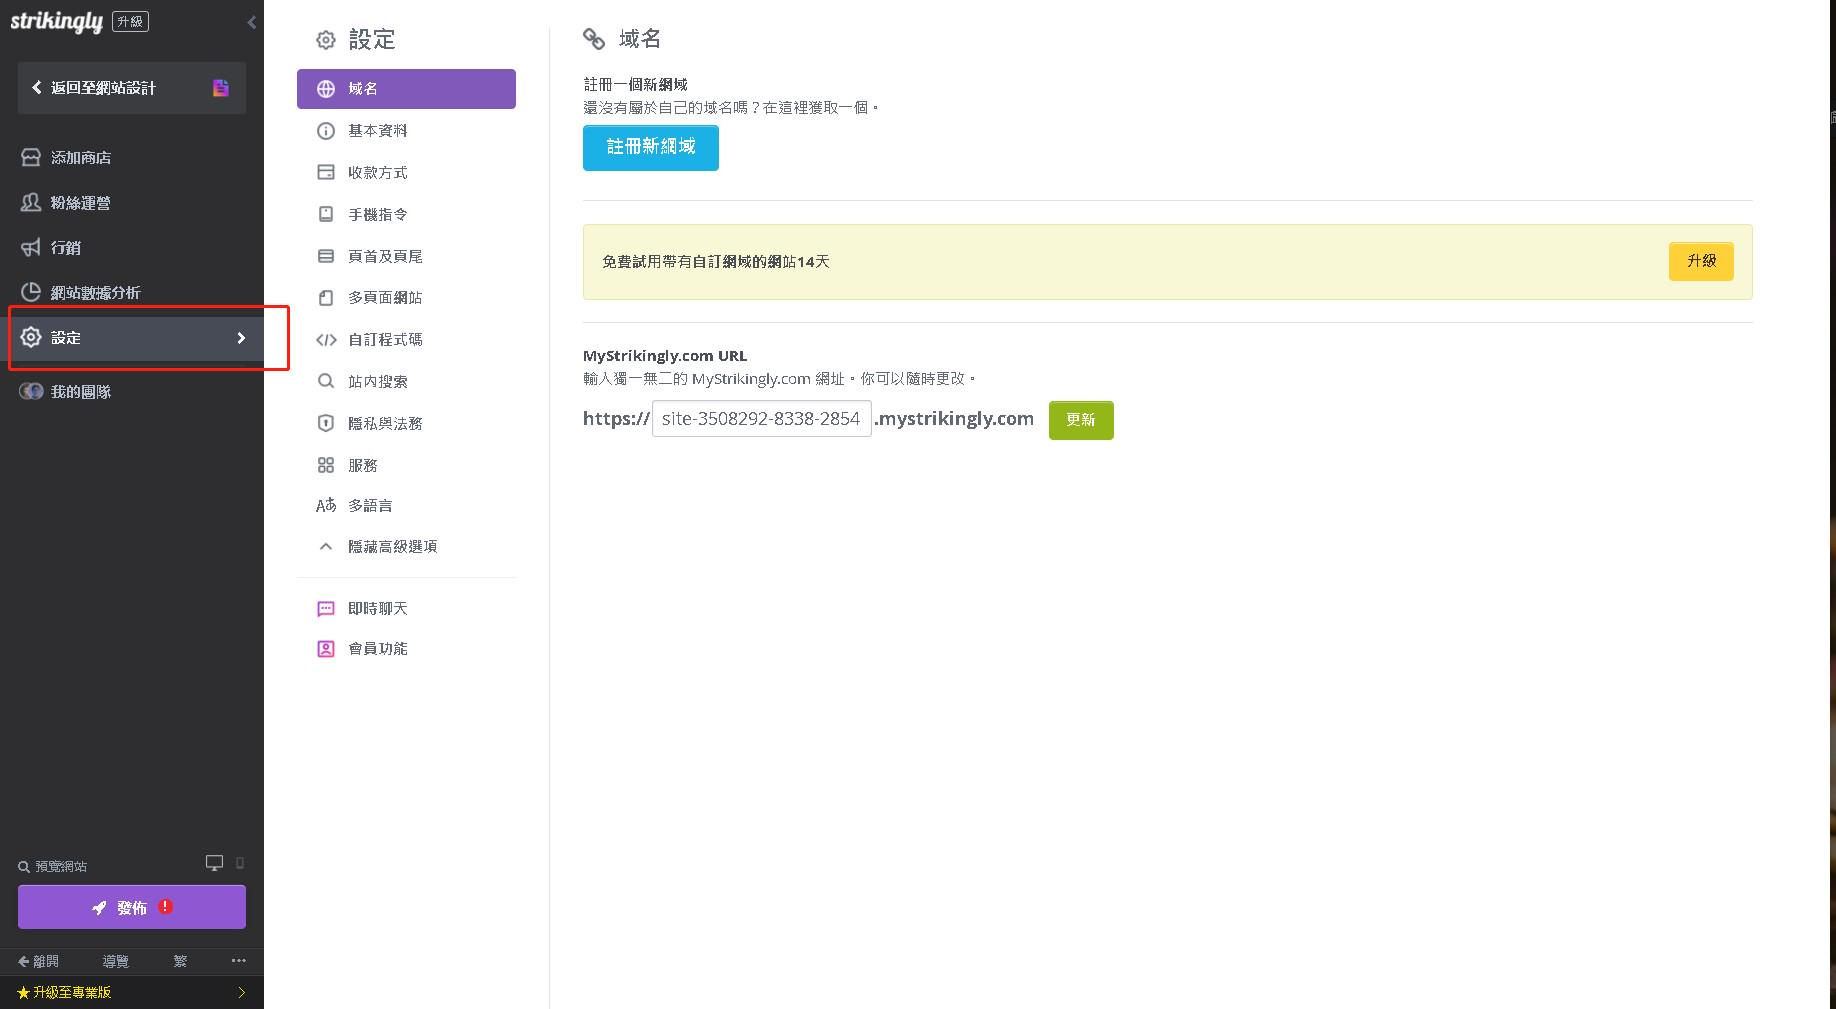Select the 隱私與法務 shield icon
This screenshot has height=1009, width=1836.
[x=325, y=423]
